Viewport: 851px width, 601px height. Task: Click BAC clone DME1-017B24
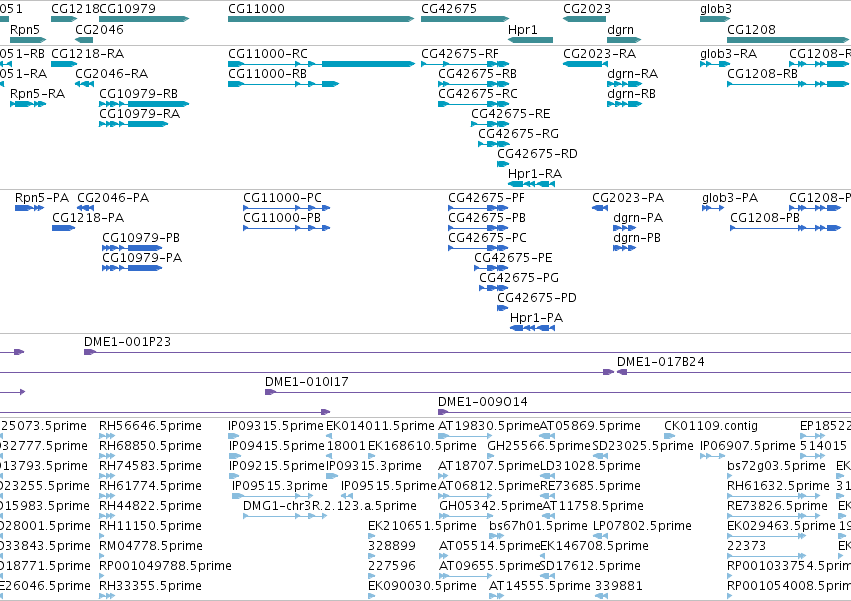tap(734, 372)
